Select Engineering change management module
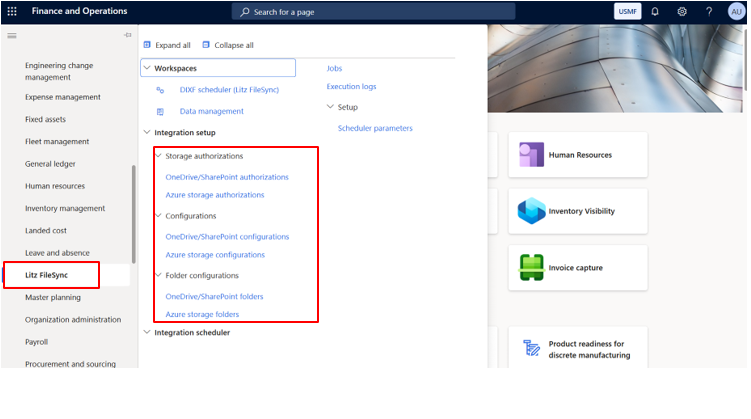This screenshot has width=751, height=419. pyautogui.click(x=59, y=71)
